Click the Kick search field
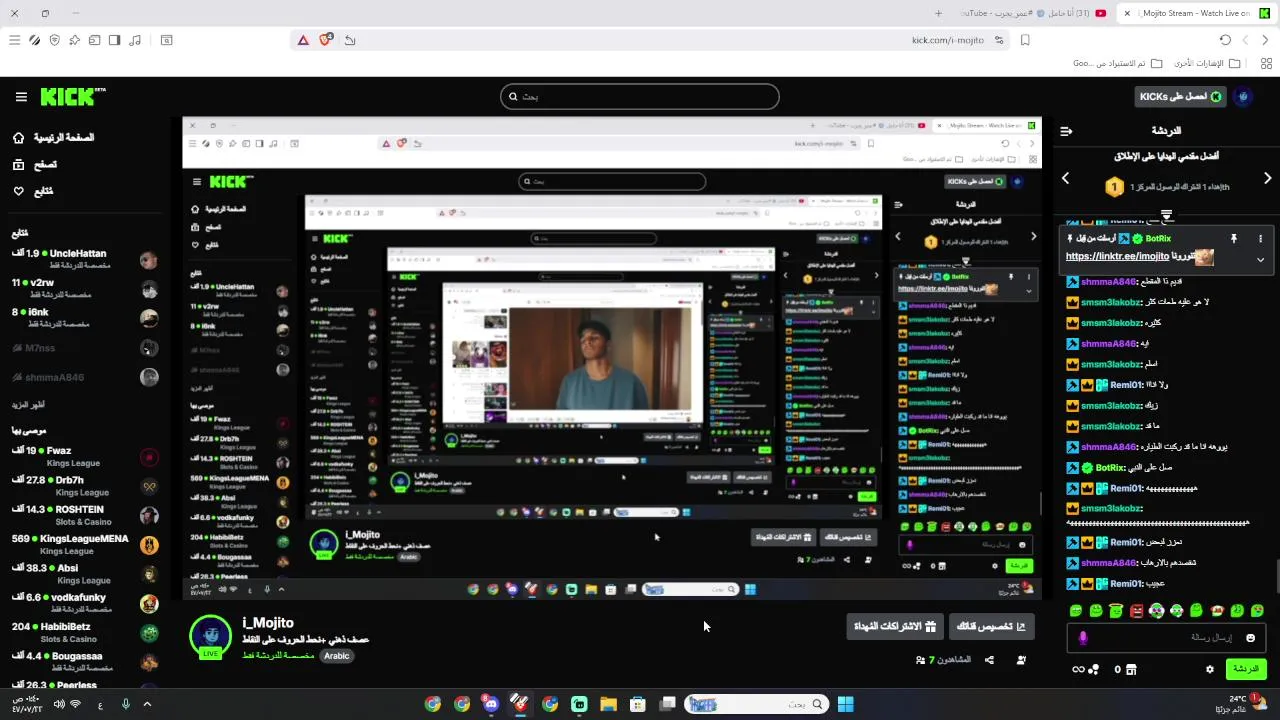The height and width of the screenshot is (720, 1280). click(x=640, y=97)
